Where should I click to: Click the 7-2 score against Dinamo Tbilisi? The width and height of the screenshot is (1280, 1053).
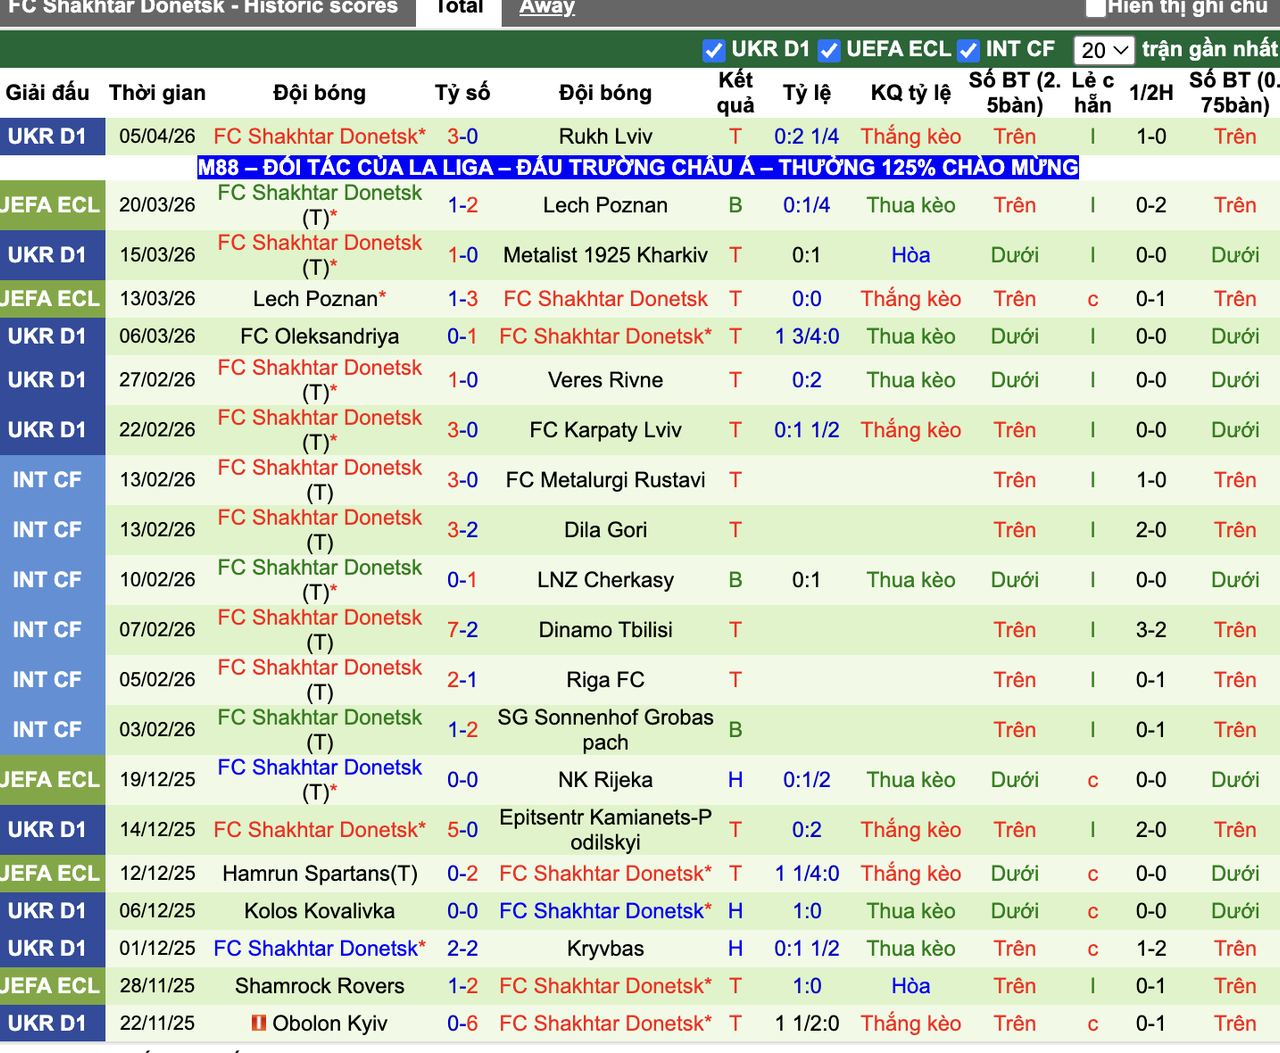tap(462, 630)
